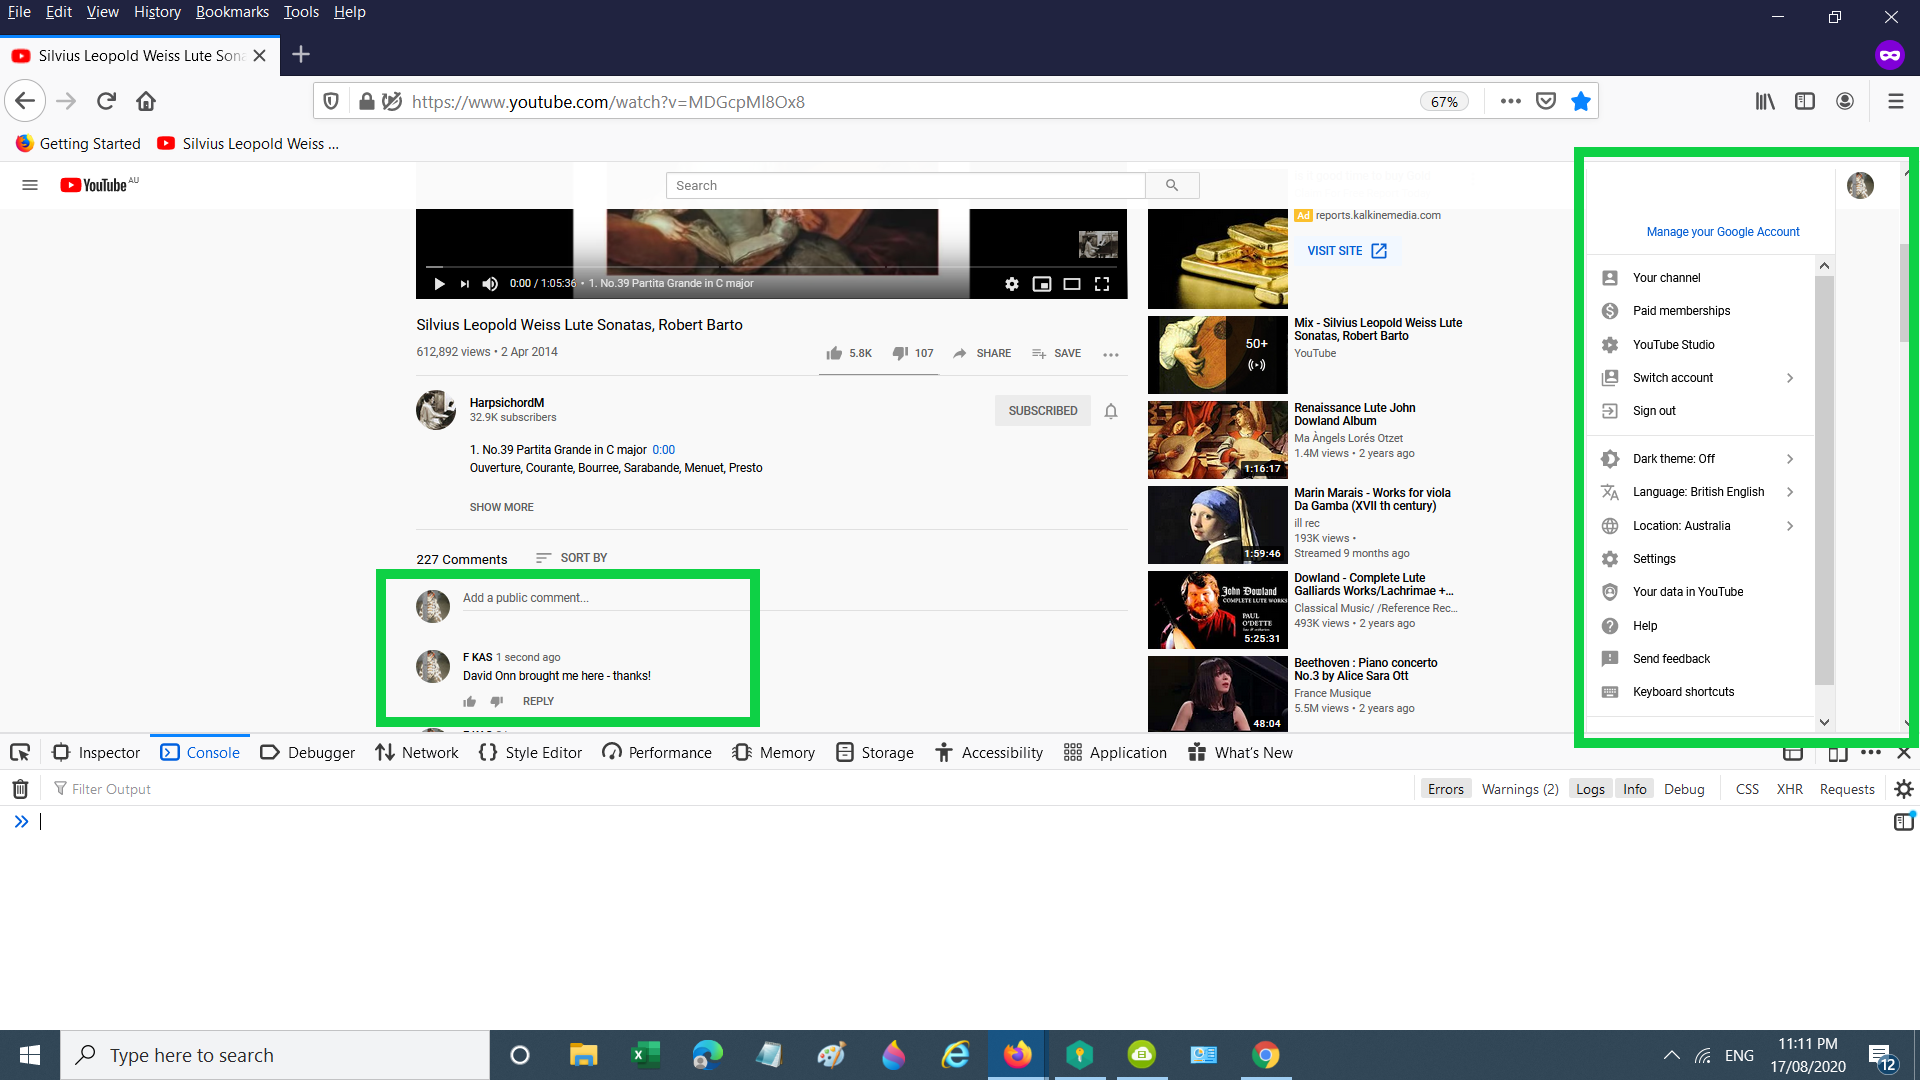1920x1080 pixels.
Task: Open video player settings gear
Action: [1012, 284]
